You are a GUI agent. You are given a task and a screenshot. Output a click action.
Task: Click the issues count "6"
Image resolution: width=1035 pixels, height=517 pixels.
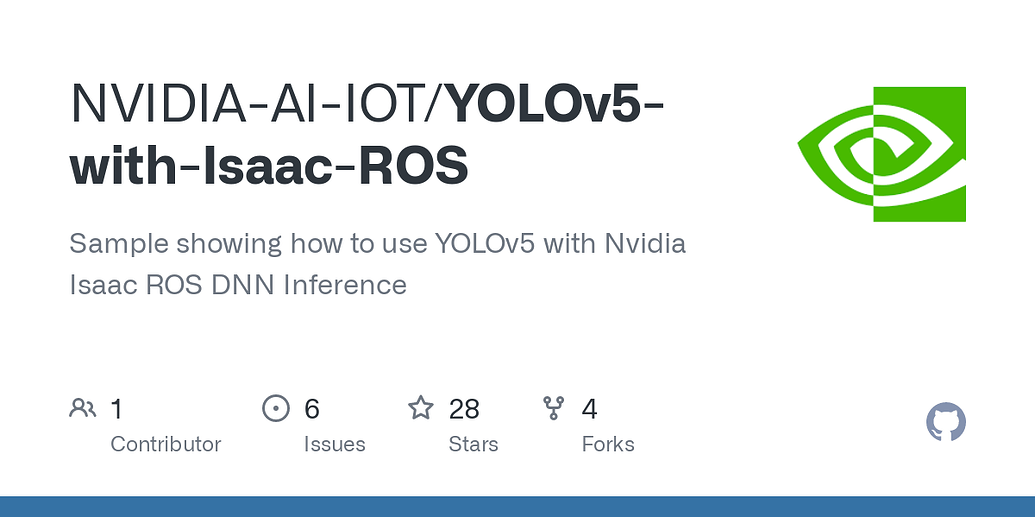pos(312,408)
